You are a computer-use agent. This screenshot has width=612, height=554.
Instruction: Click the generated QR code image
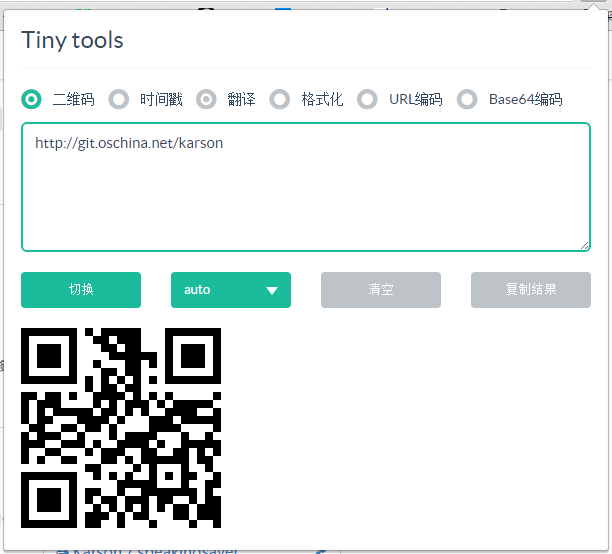tap(121, 428)
